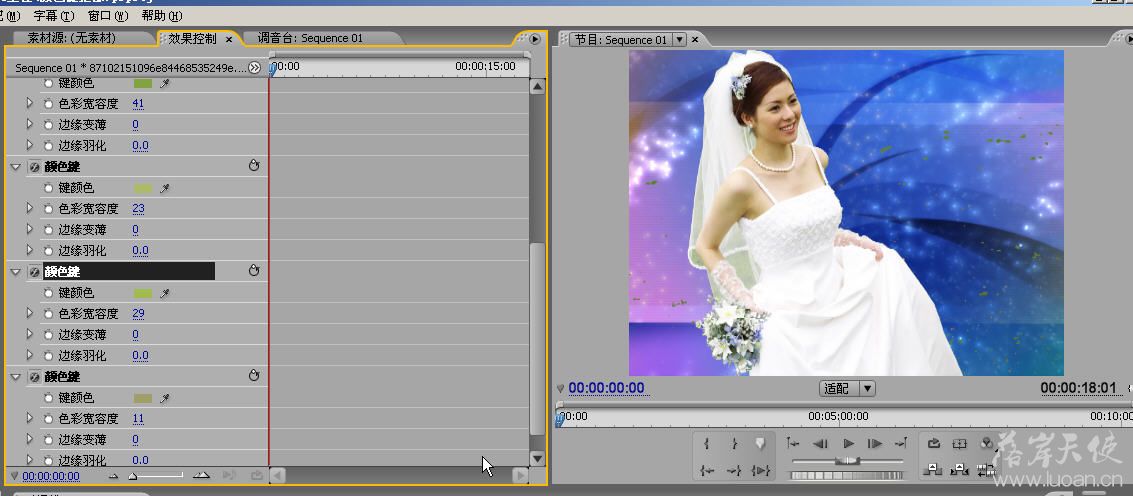Toggle 键颜色 stopwatch in highlighted 颜色键 effect
1133x496 pixels.
[x=48, y=293]
